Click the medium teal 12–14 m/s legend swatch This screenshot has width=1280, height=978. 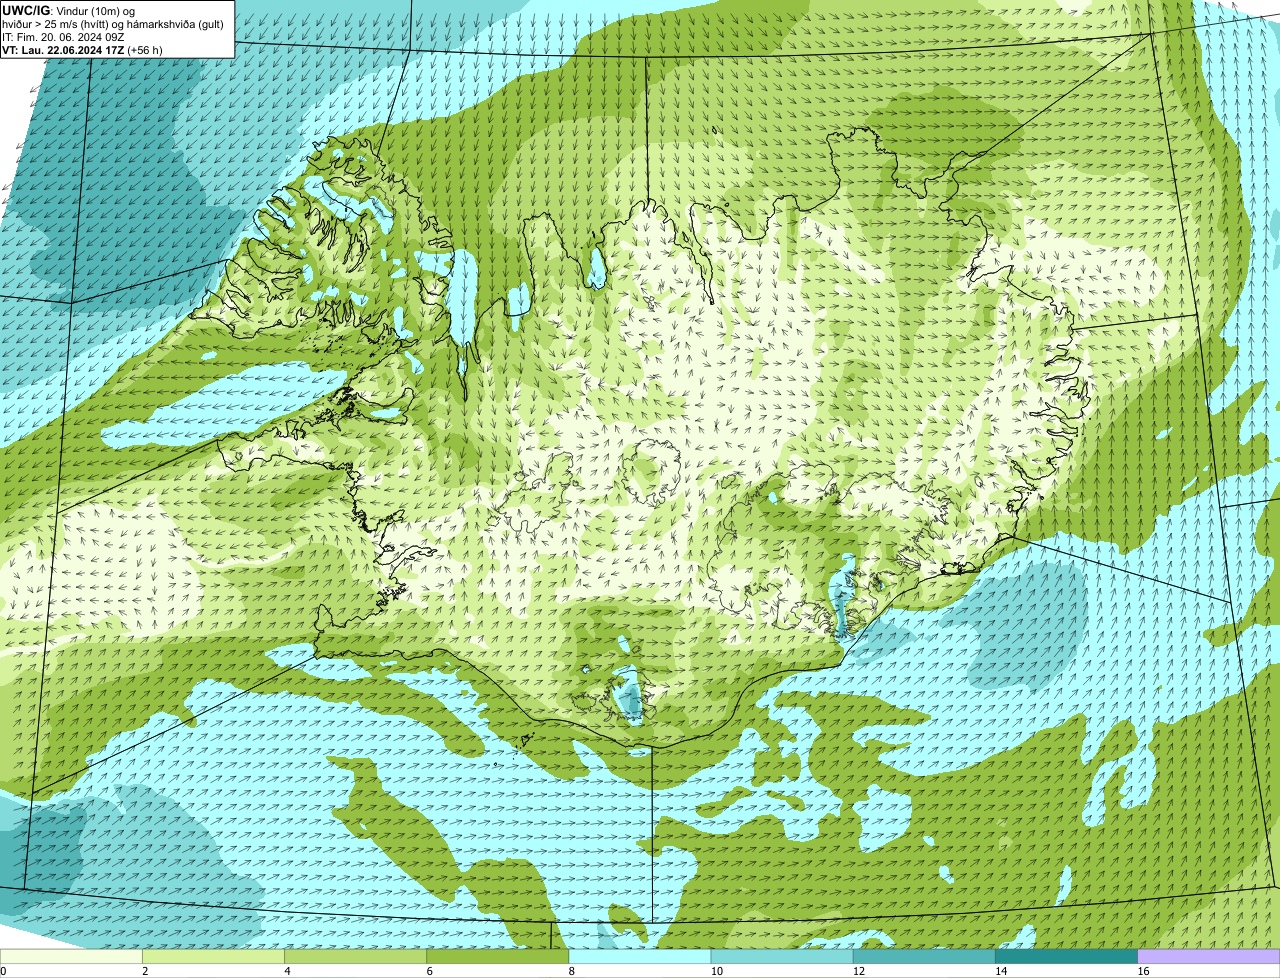pos(924,957)
